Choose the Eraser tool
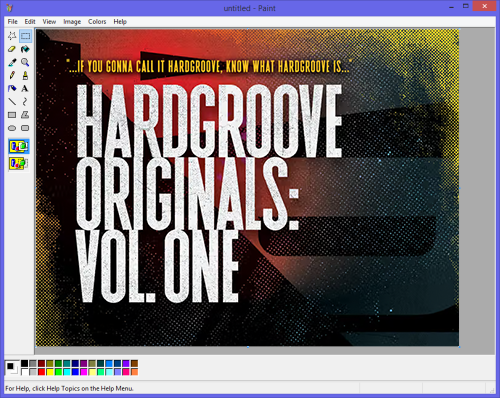 pos(12,49)
